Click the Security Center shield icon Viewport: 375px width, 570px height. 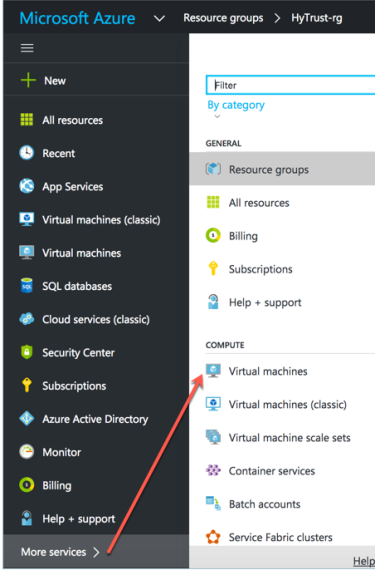click(27, 352)
